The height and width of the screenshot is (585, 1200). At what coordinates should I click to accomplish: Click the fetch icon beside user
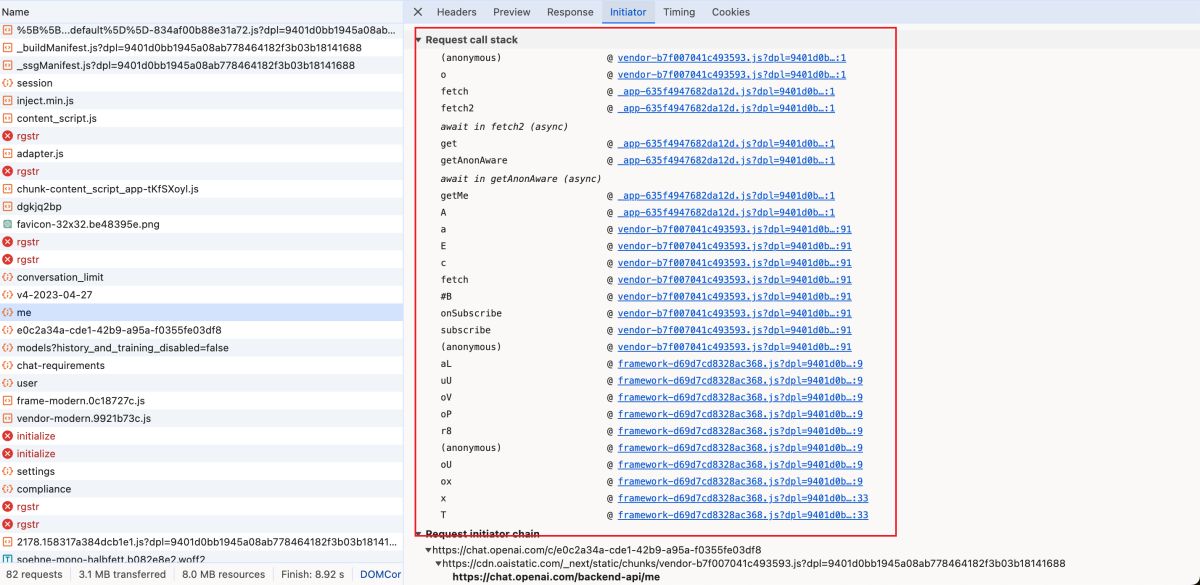click(7, 383)
